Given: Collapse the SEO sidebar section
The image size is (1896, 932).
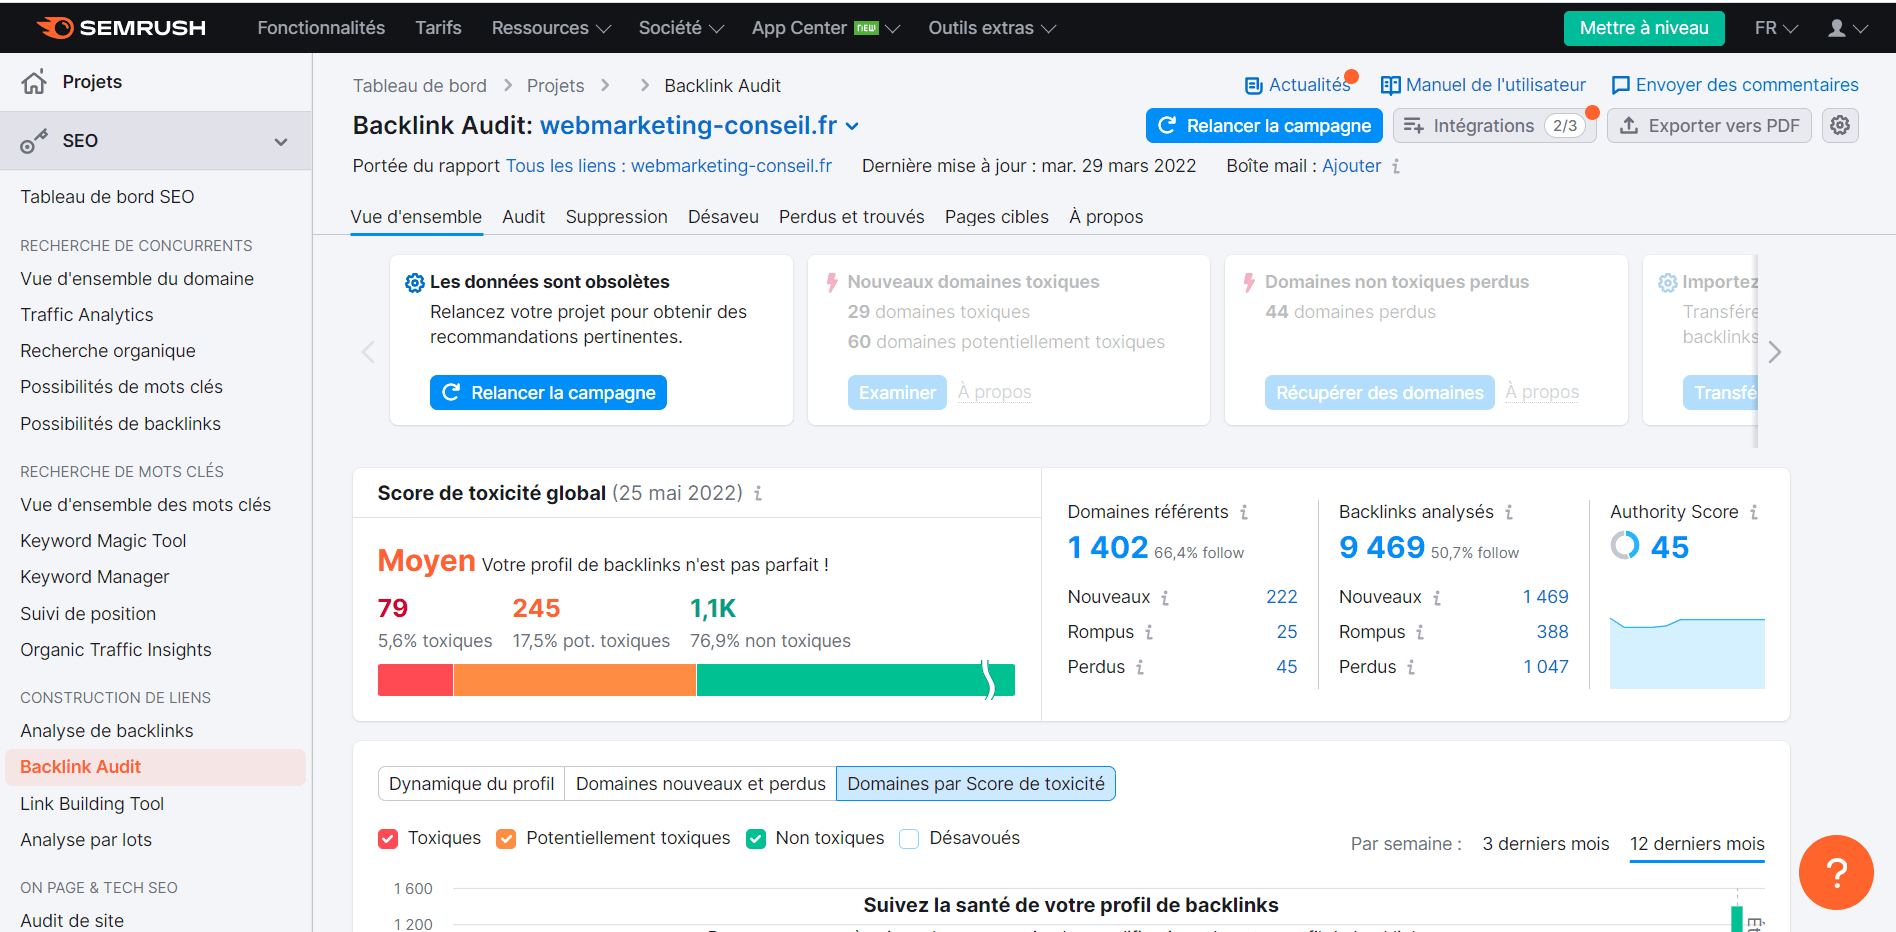Looking at the screenshot, I should click(281, 142).
